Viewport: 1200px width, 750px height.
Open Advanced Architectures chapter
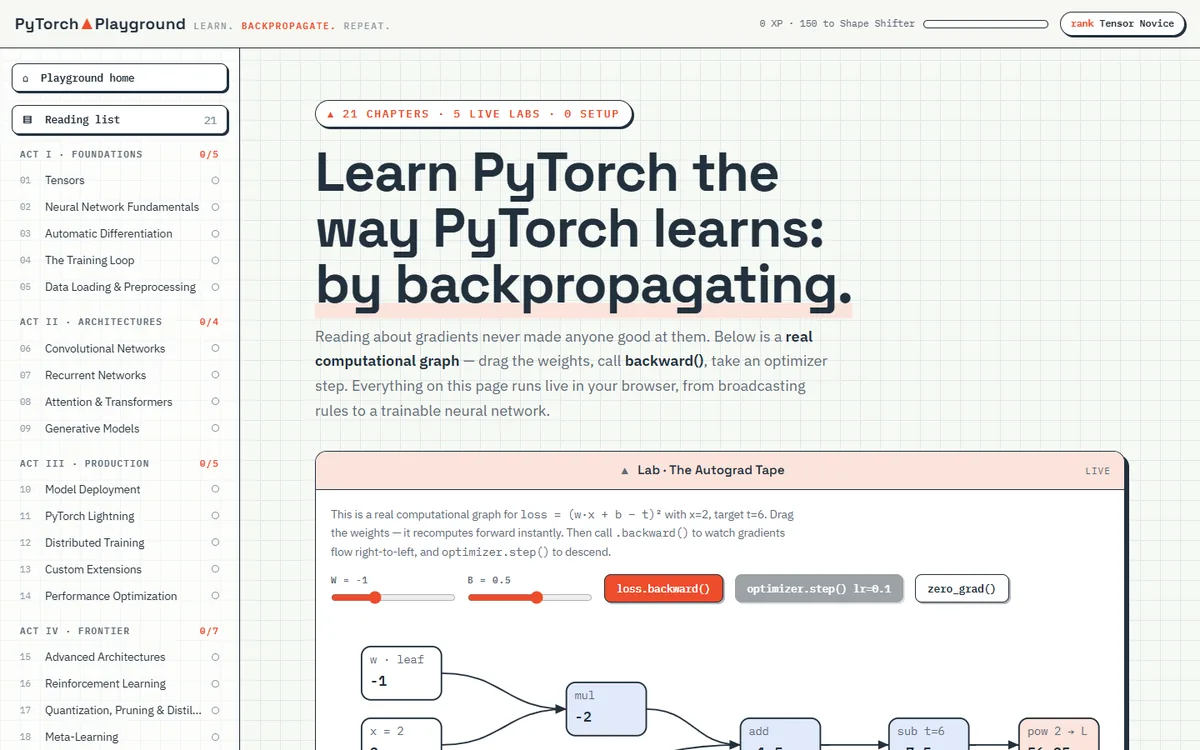pyautogui.click(x=119, y=657)
